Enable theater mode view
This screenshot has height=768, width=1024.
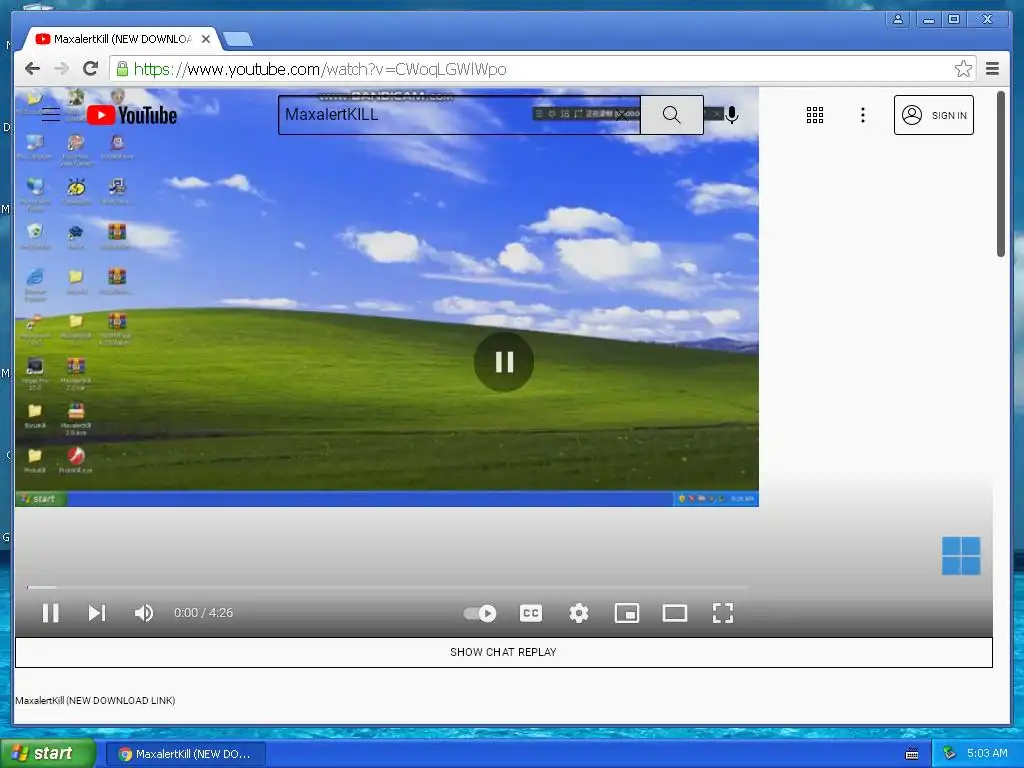point(675,613)
